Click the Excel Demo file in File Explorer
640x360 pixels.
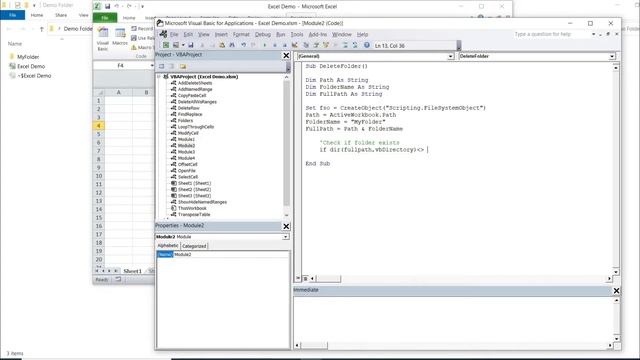(x=31, y=66)
